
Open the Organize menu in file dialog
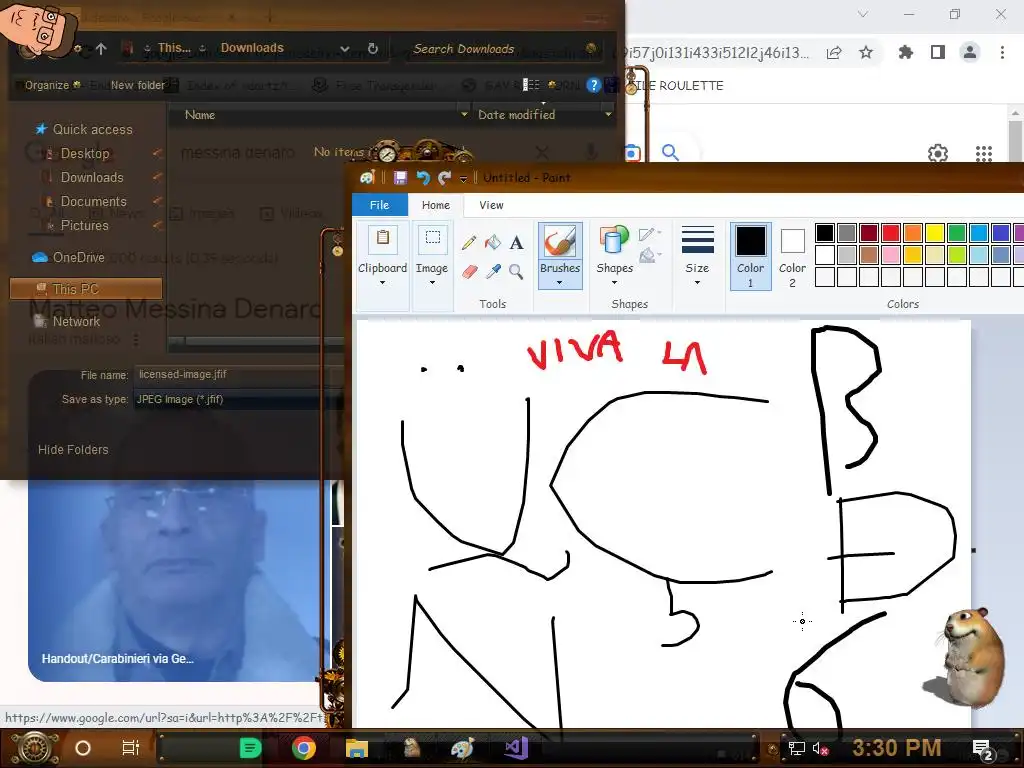[52, 85]
